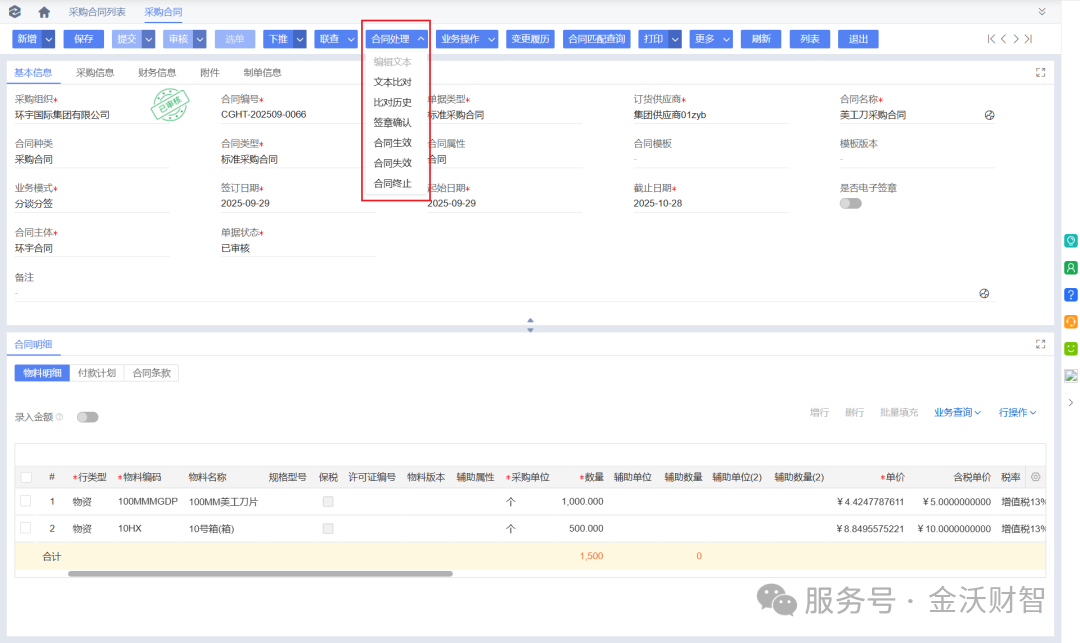The width and height of the screenshot is (1080, 643).
Task: Click the 刷新 button
Action: click(x=761, y=39)
